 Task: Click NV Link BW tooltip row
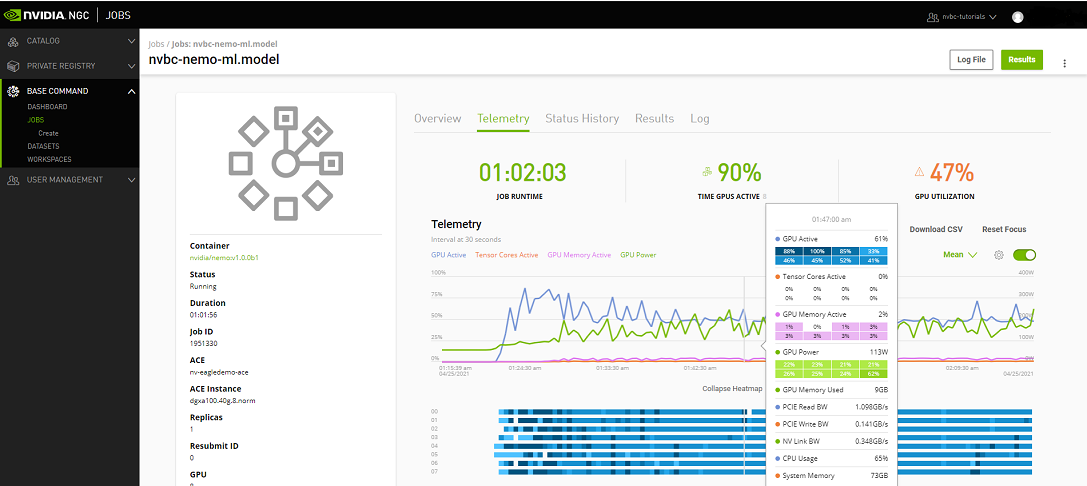click(831, 442)
